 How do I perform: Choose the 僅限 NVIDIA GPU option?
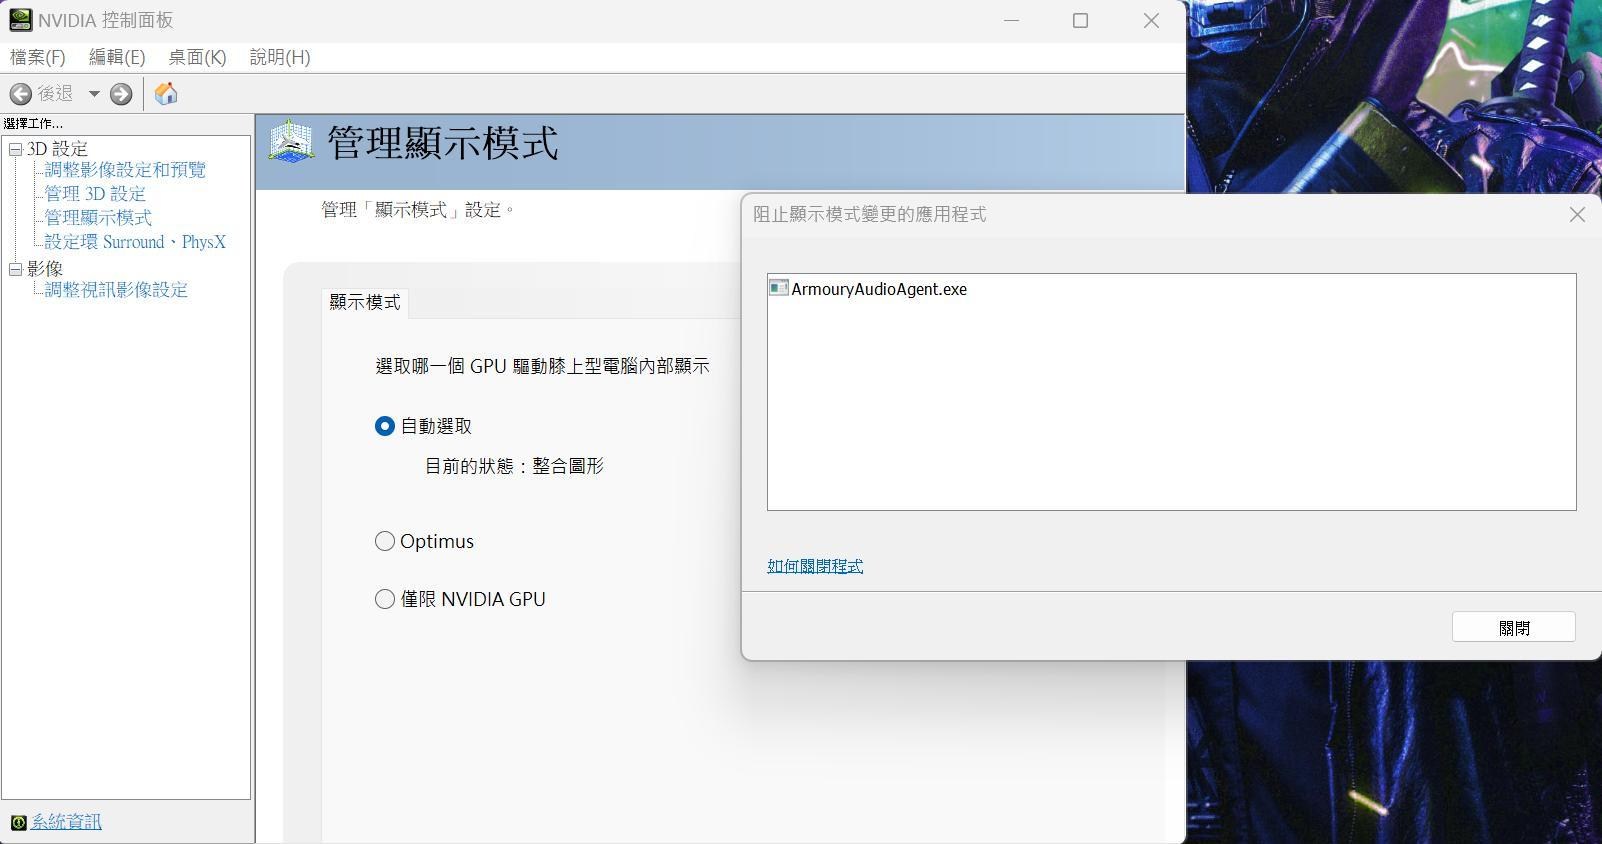click(385, 599)
